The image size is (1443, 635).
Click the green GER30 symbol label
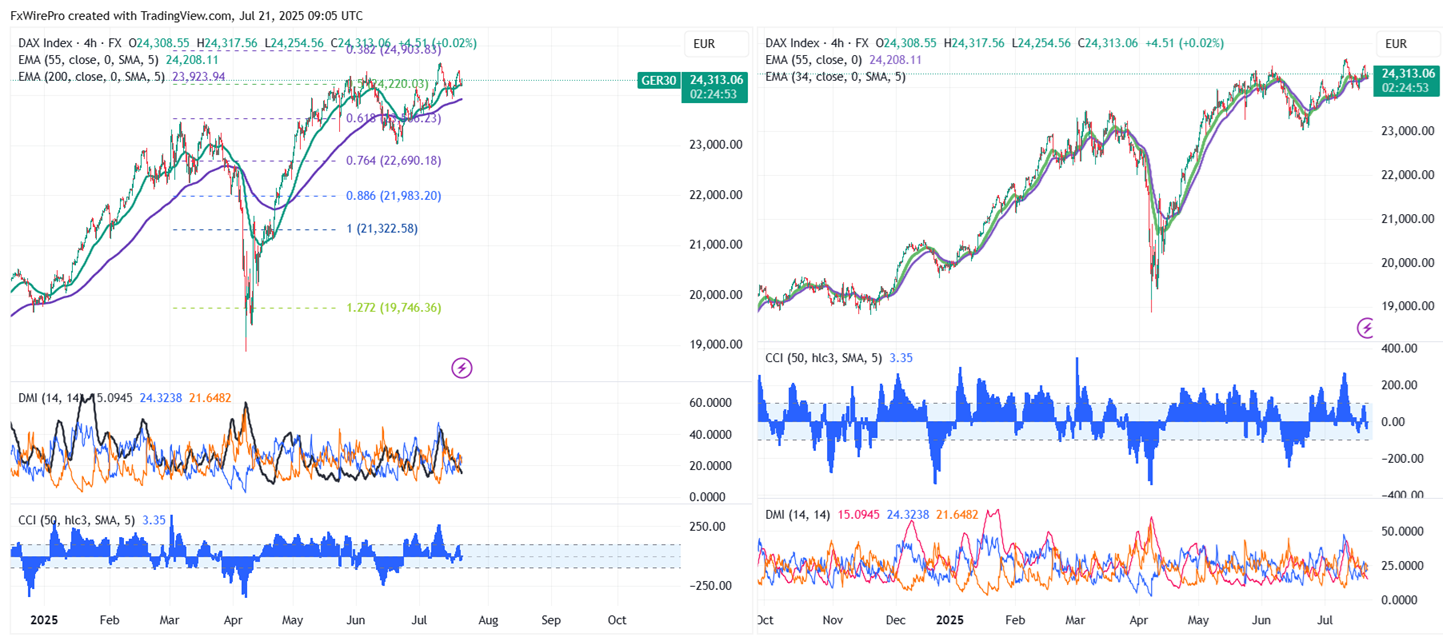(x=657, y=80)
